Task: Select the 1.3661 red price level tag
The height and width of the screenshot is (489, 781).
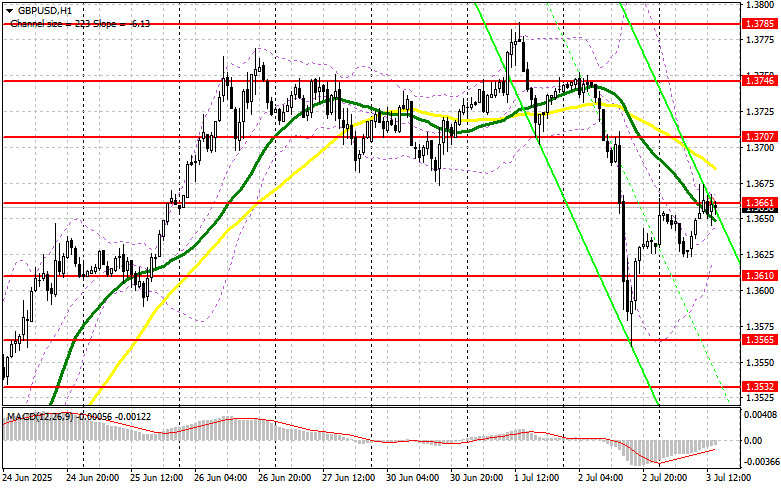Action: click(x=760, y=203)
